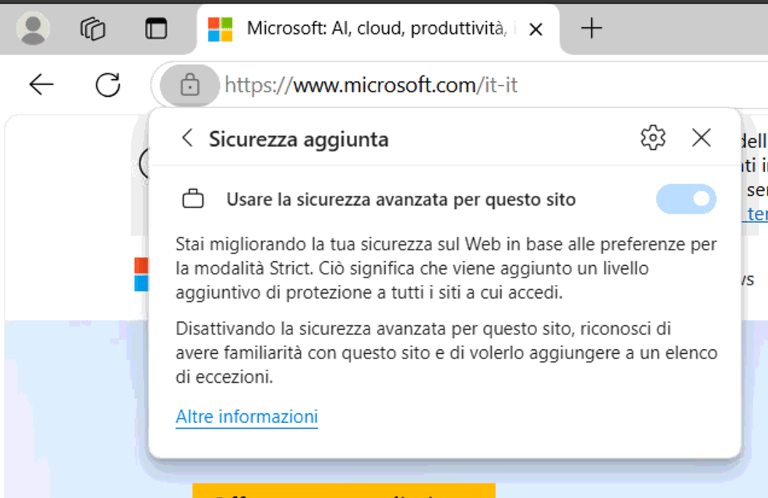Return to previous panel via Sicurezza aggiunta chevron

coord(188,139)
